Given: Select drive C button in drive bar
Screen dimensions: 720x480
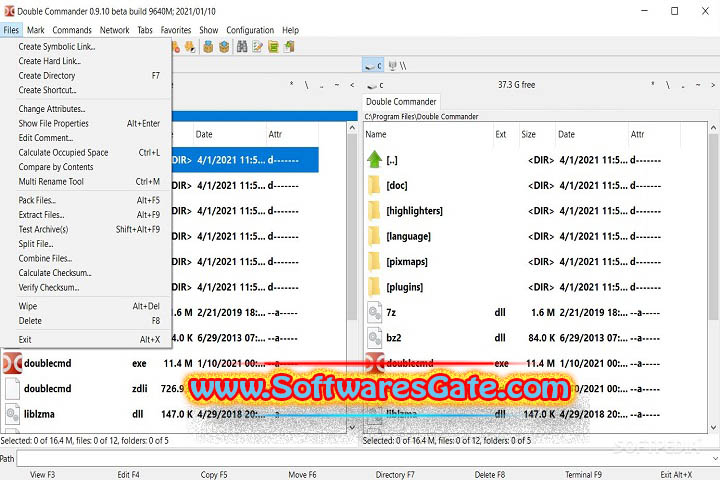Looking at the screenshot, I should [373, 66].
